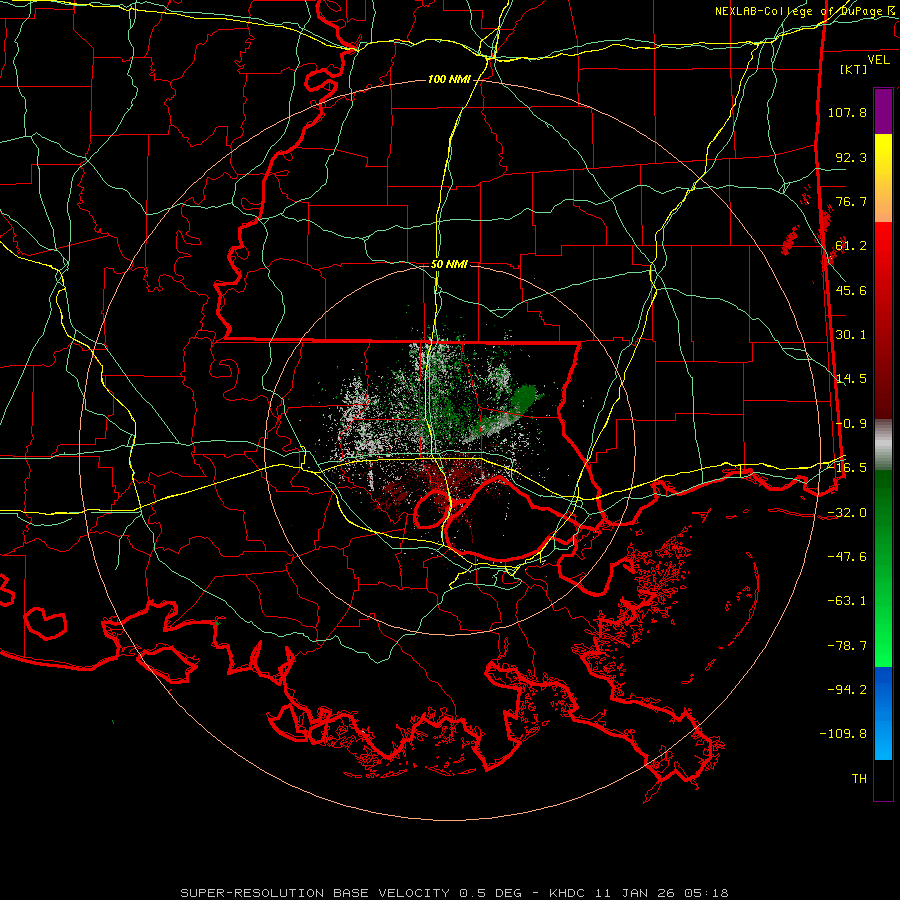
Task: Select the 61.2 velocity scale value
Action: pos(851,246)
